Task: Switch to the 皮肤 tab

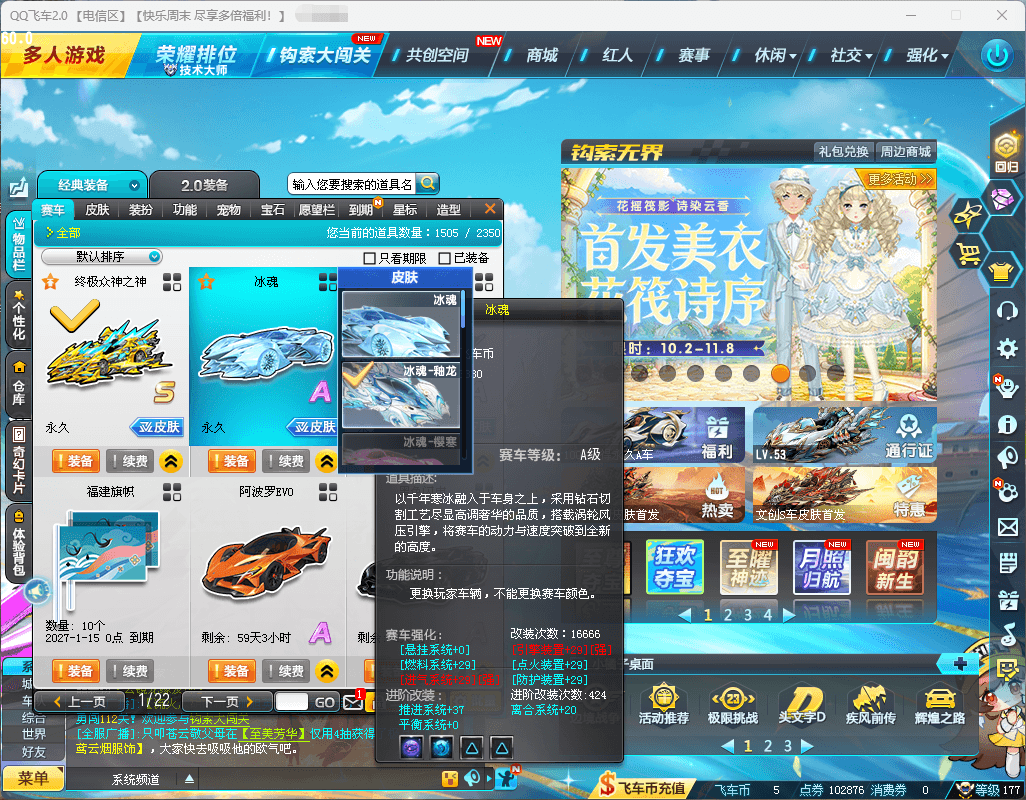Action: click(x=97, y=209)
